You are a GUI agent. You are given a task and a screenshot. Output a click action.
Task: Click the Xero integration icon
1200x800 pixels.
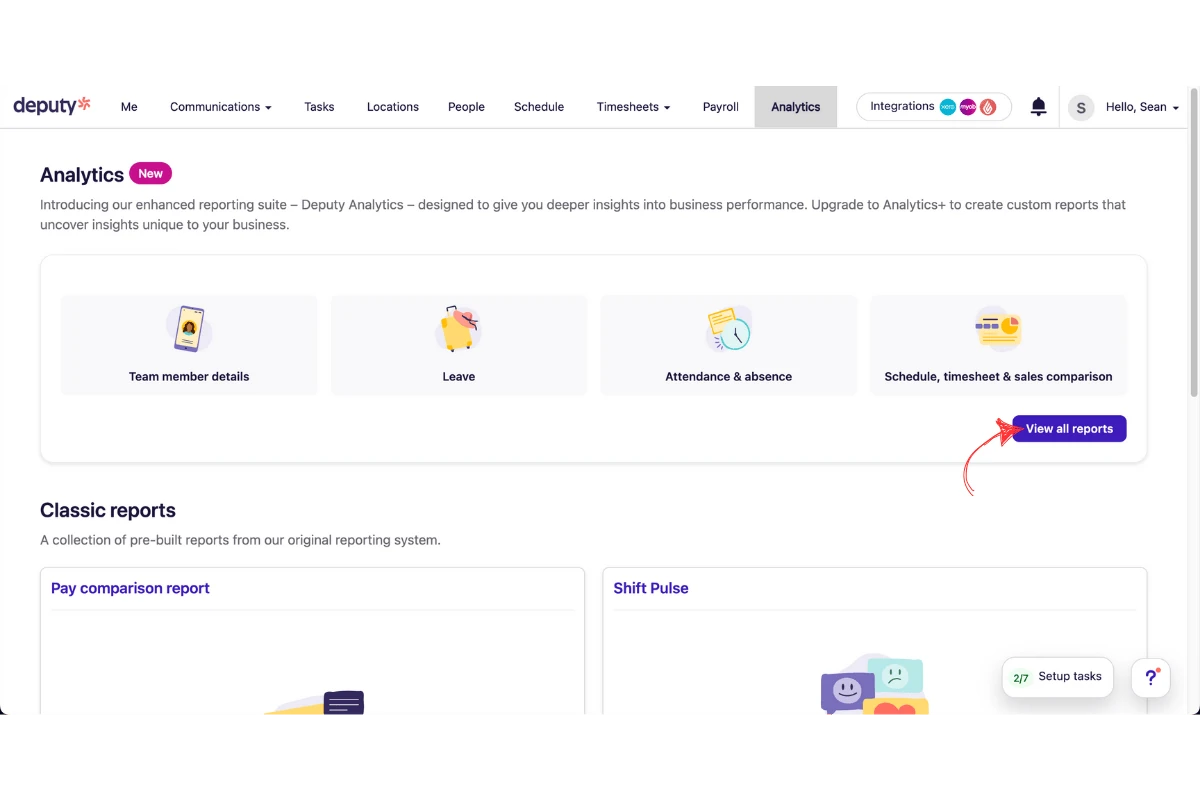coord(948,107)
